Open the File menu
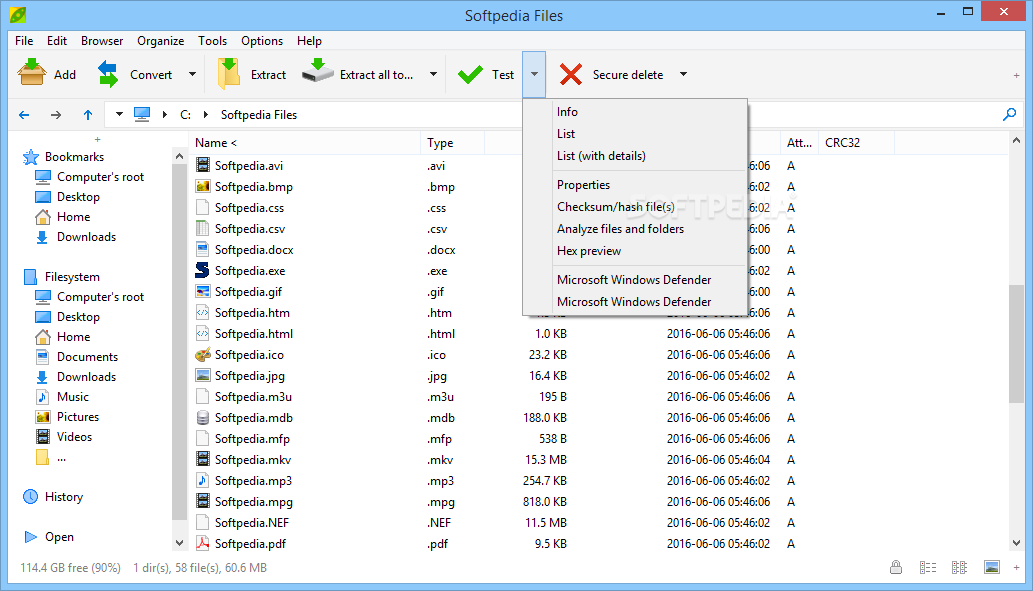This screenshot has width=1033, height=591. [24, 41]
